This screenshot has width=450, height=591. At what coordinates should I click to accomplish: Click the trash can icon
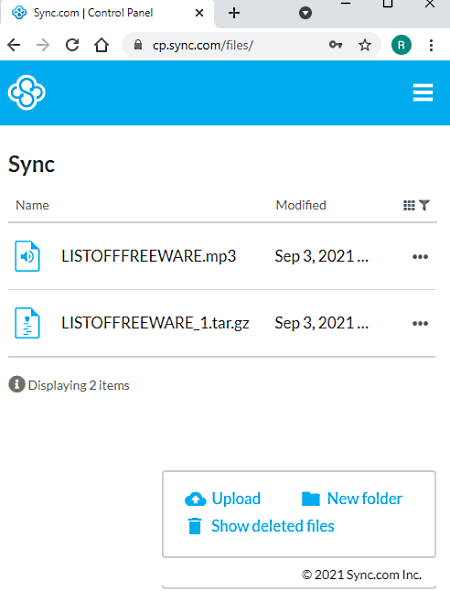194,526
